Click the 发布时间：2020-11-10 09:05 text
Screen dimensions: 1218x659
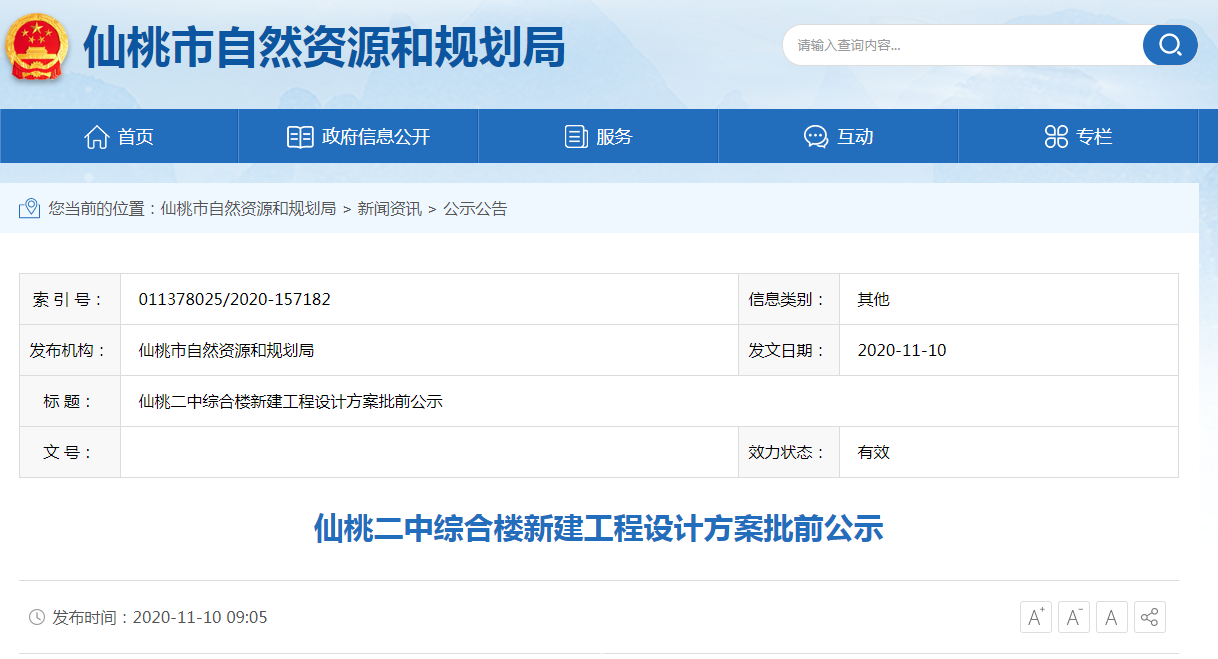point(160,617)
